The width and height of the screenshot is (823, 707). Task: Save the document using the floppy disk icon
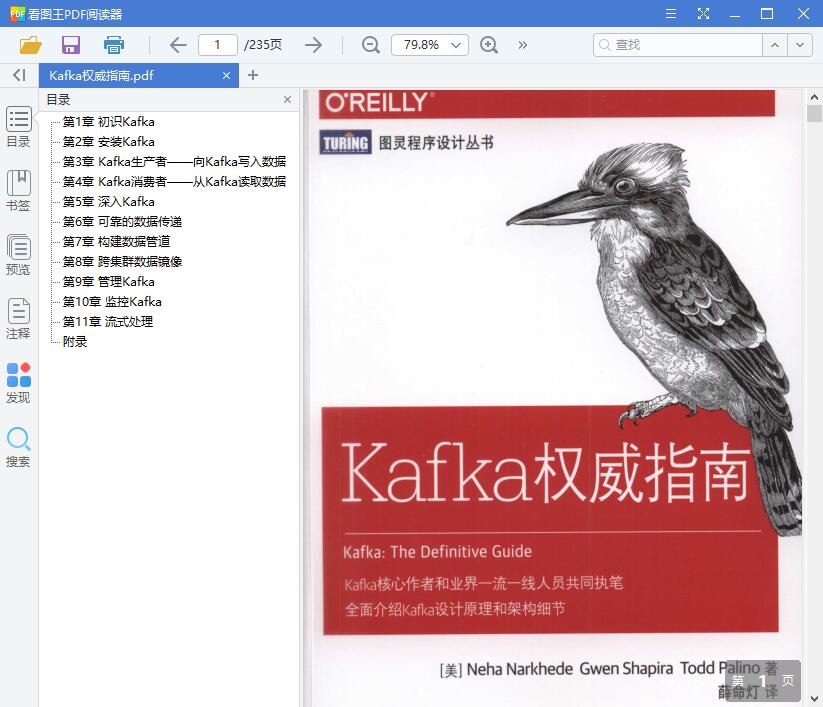click(71, 45)
